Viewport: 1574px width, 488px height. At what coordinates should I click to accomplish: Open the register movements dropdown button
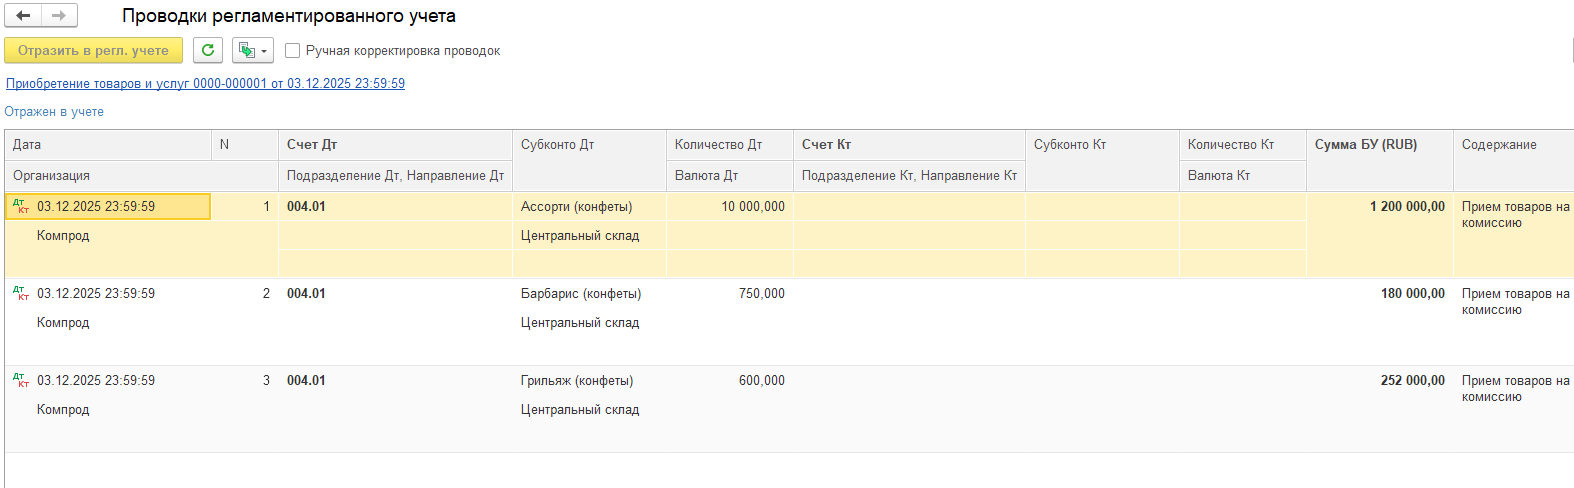point(253,50)
